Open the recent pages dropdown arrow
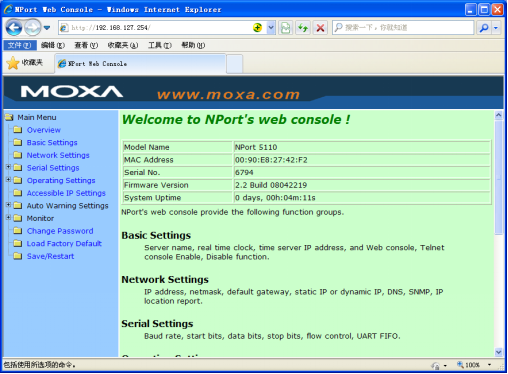508x374 pixels. (x=47, y=28)
